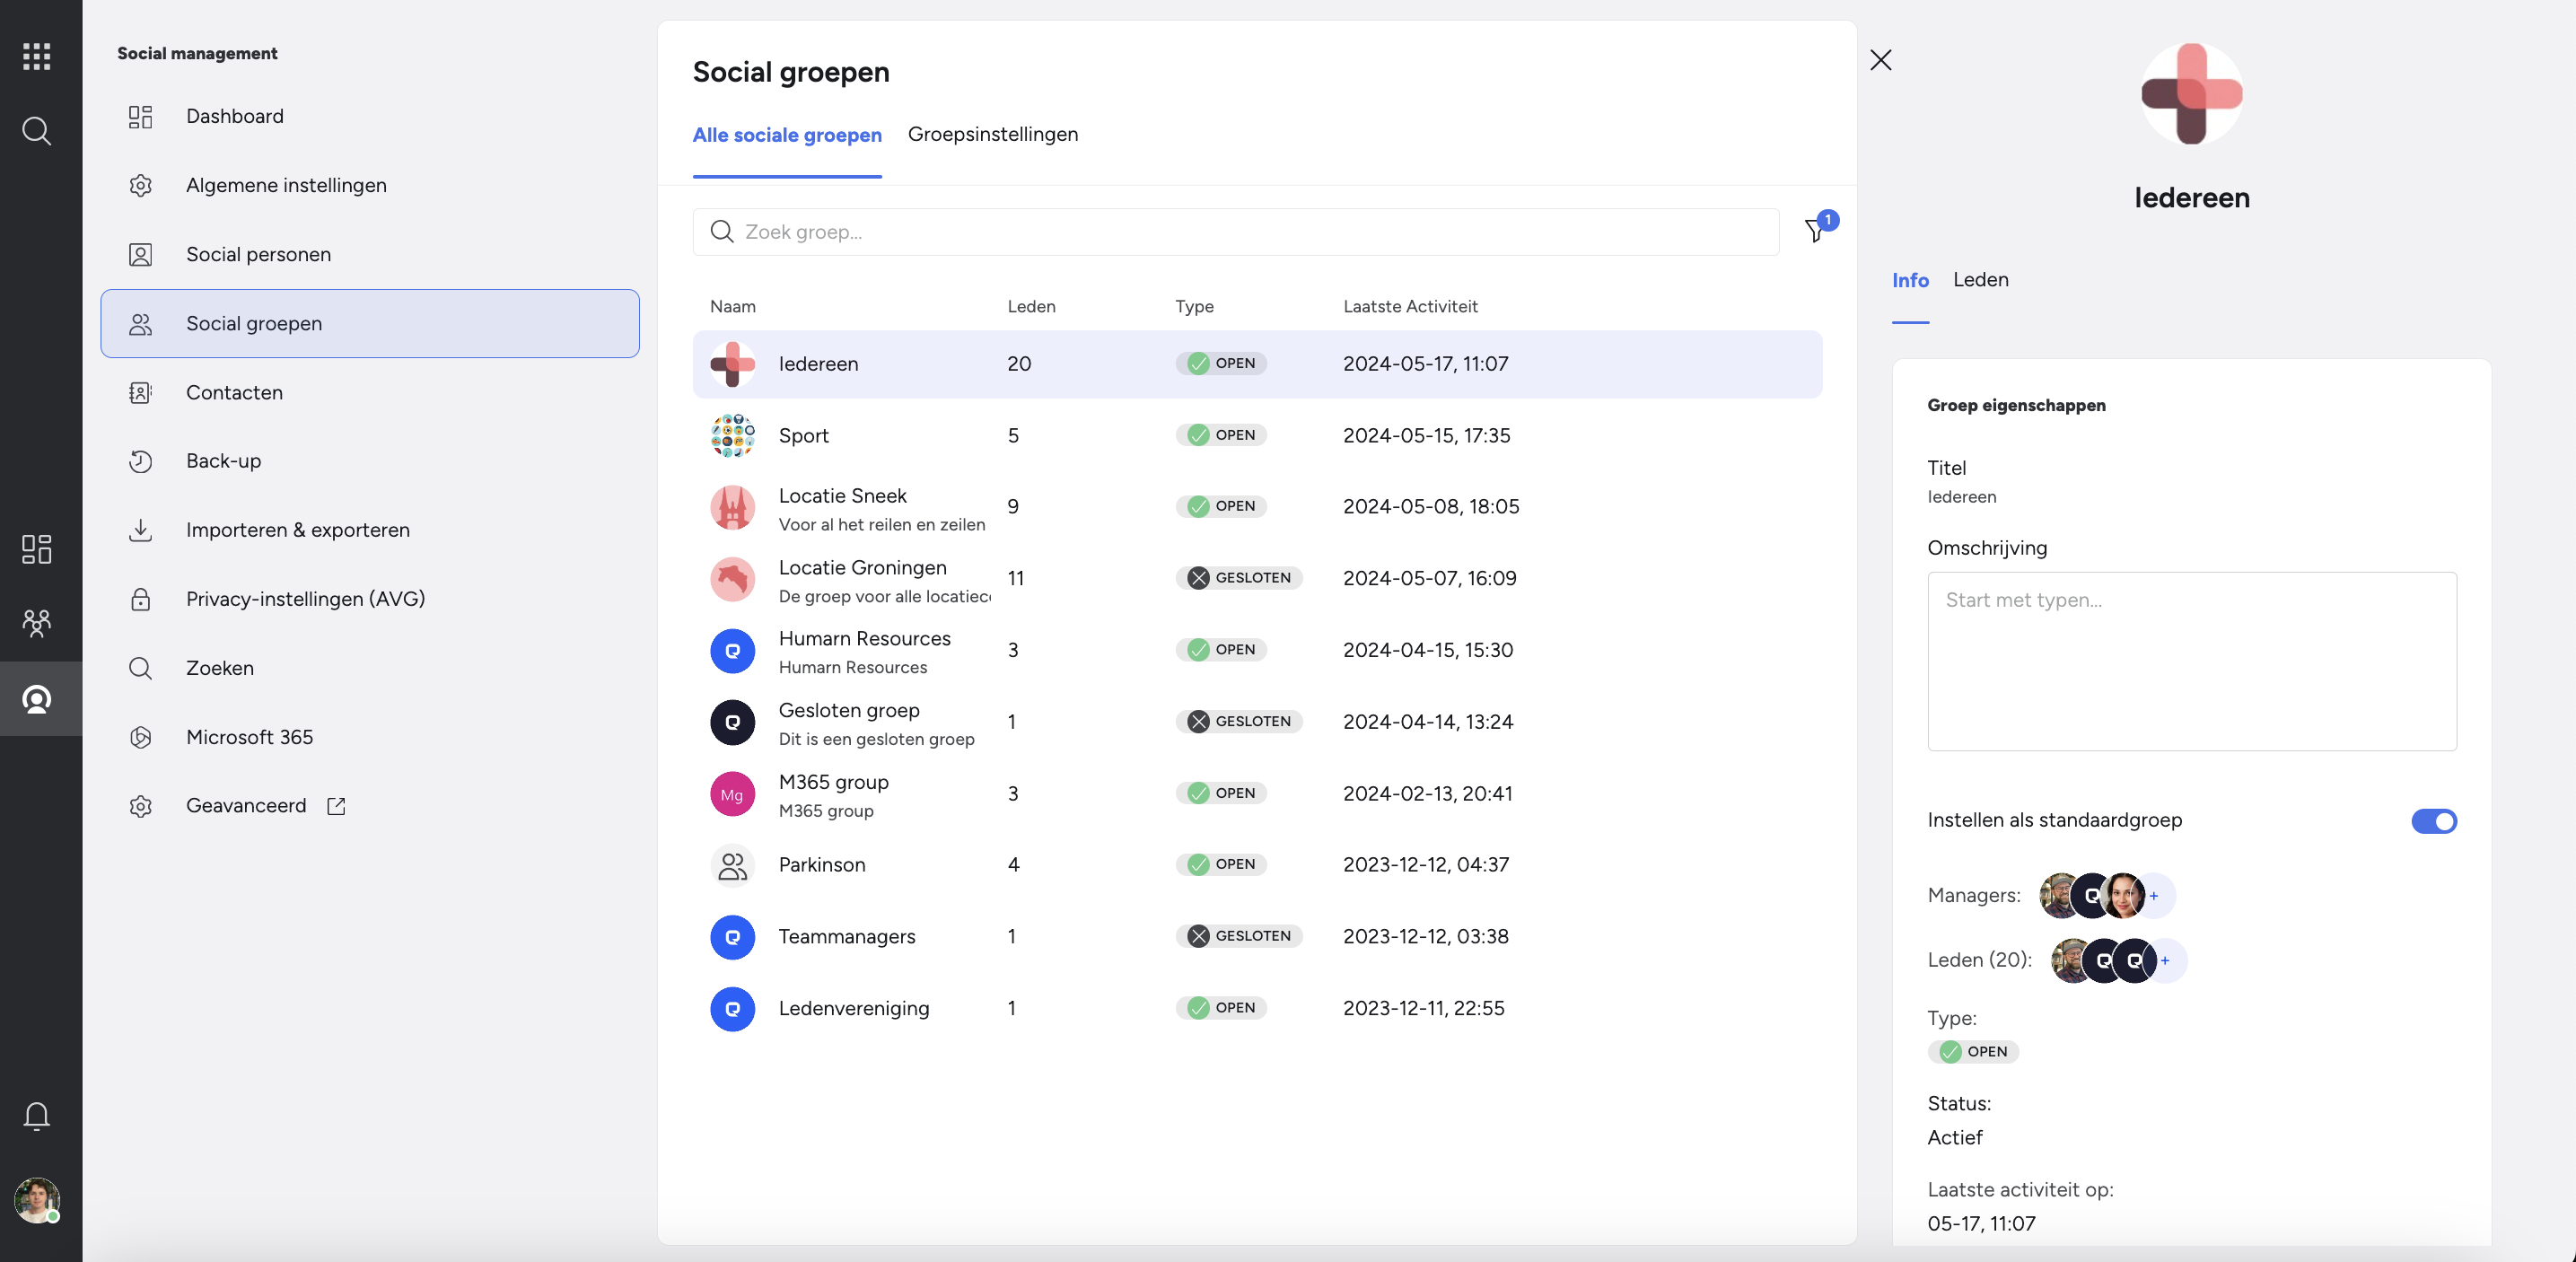Click the Omschrijving text area
2576x1262 pixels.
pos(2191,661)
